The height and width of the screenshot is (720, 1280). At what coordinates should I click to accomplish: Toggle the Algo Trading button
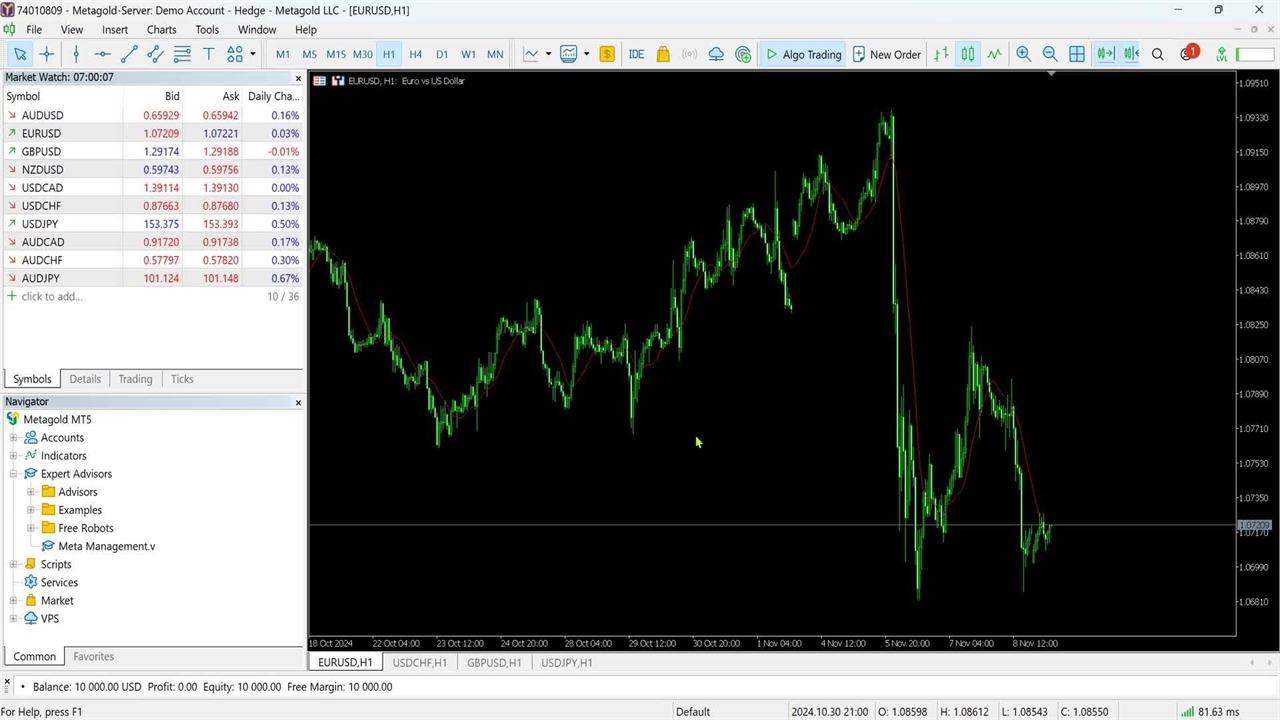804,54
